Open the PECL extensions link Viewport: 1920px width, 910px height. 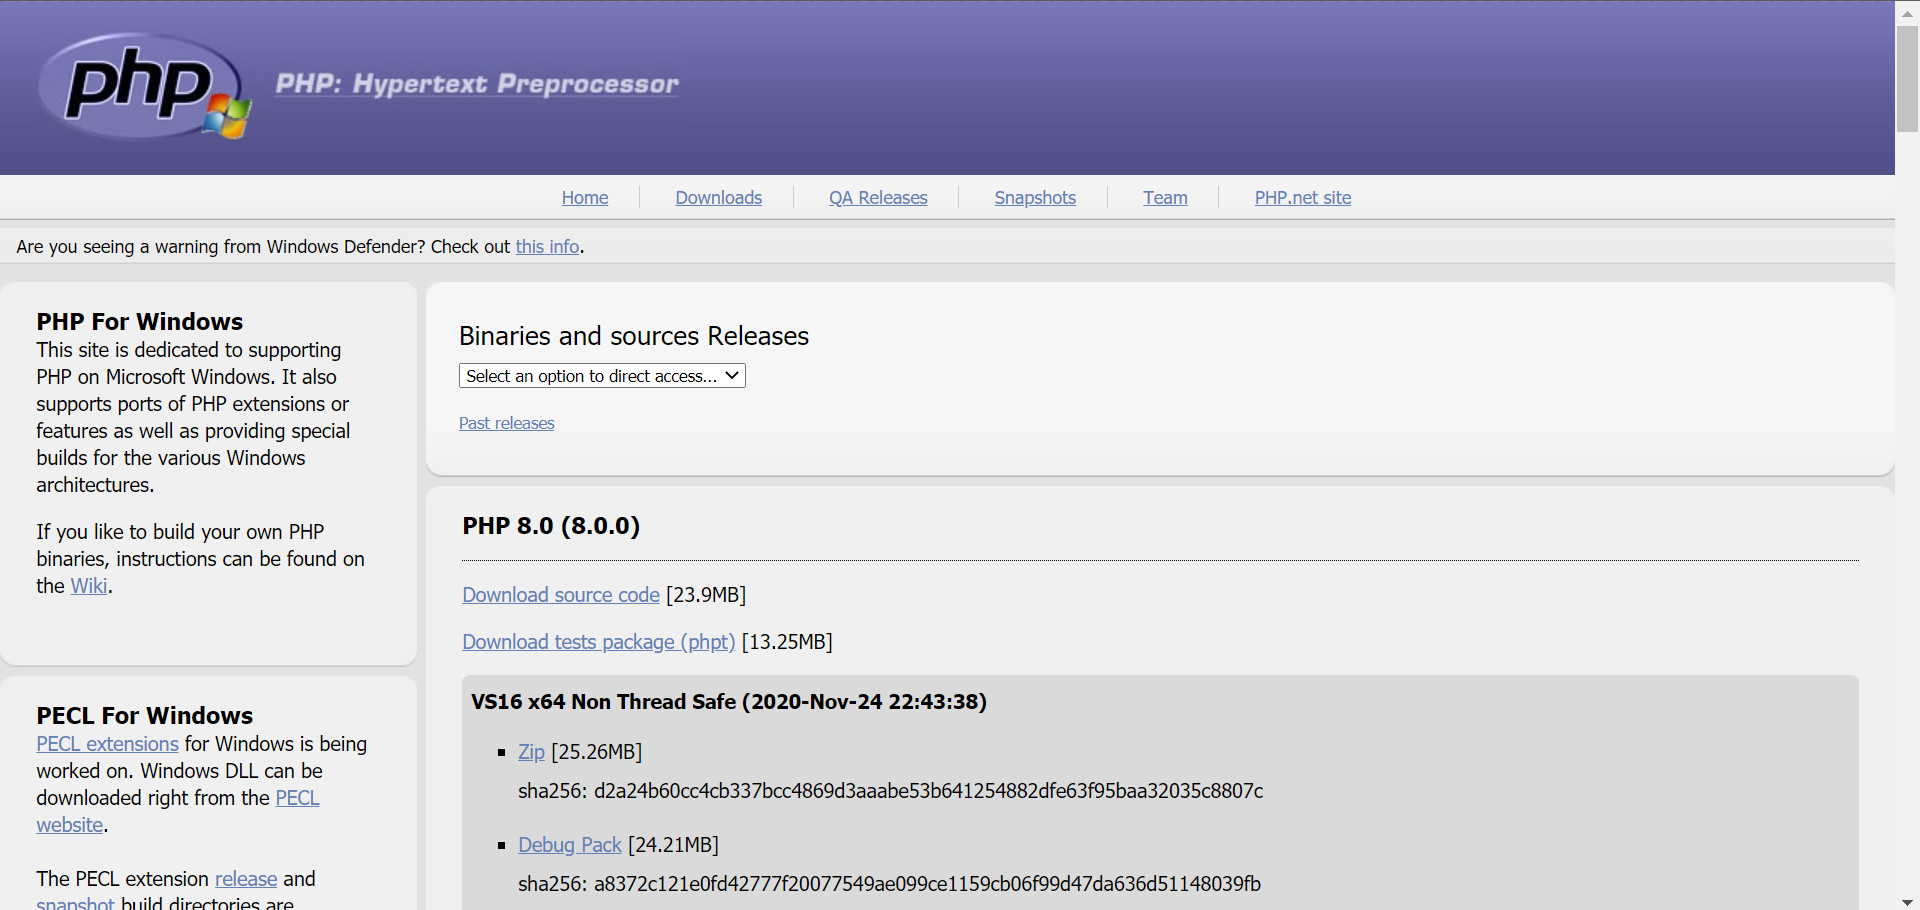107,744
